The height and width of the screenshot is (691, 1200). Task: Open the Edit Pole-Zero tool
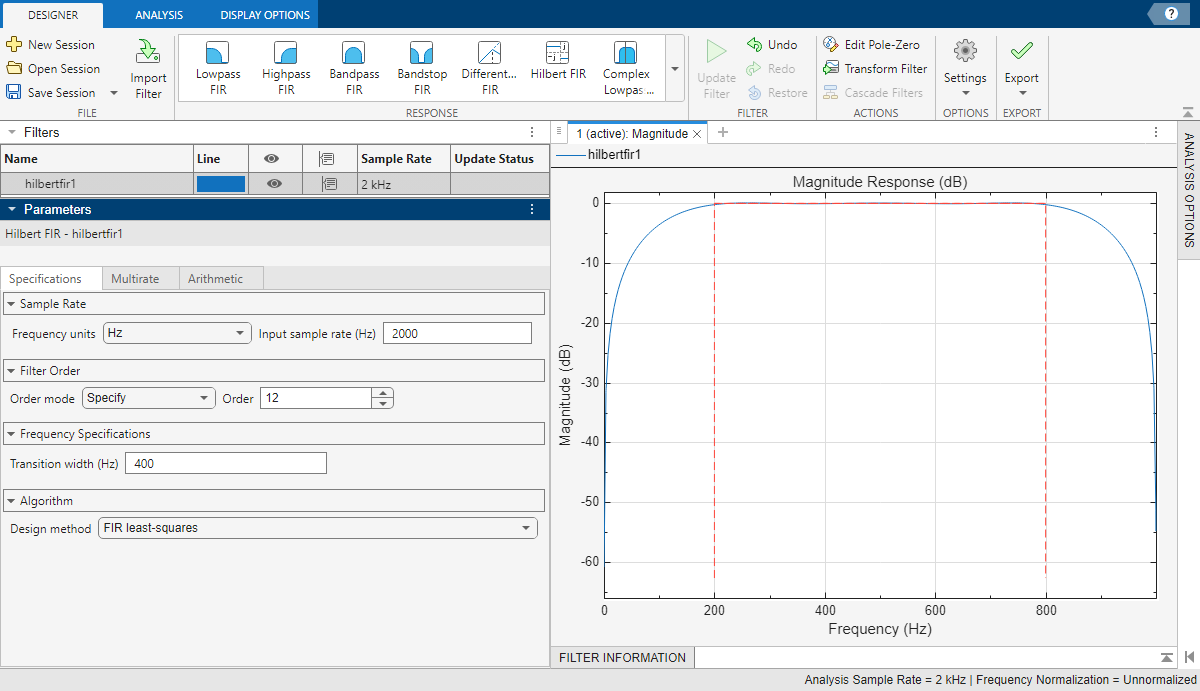[x=873, y=44]
